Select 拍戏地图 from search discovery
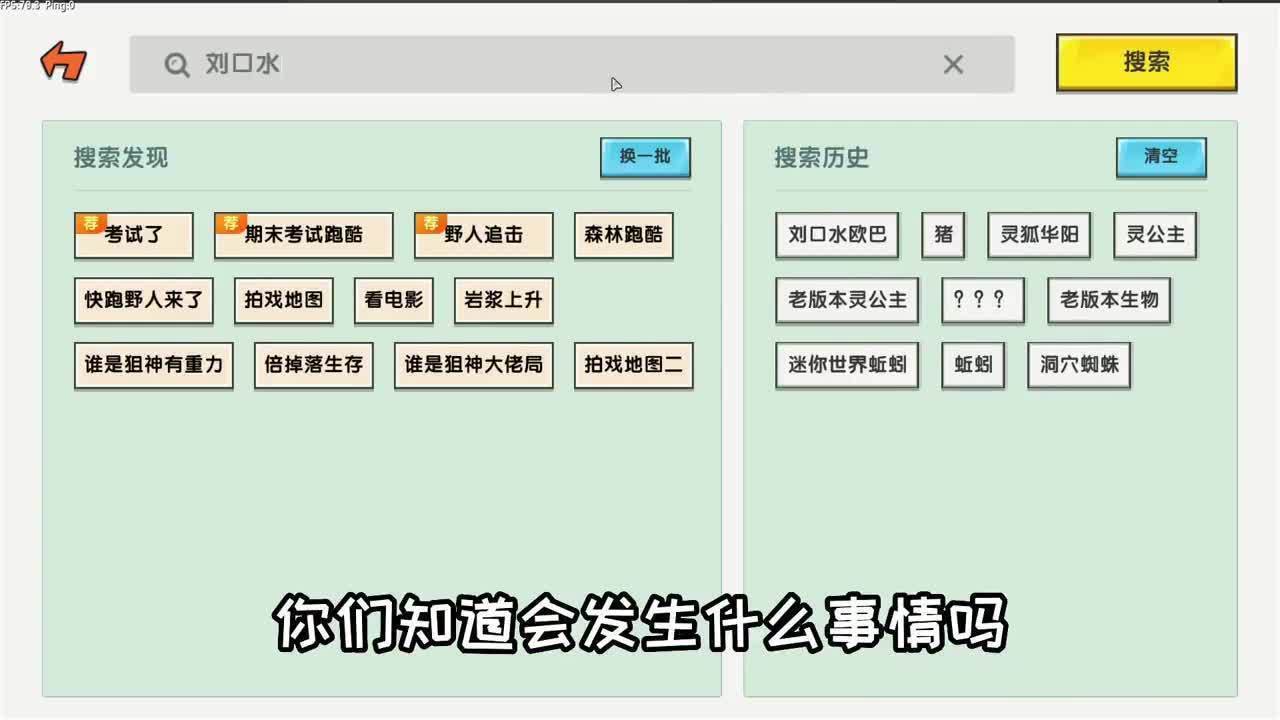1280x720 pixels. coord(283,300)
